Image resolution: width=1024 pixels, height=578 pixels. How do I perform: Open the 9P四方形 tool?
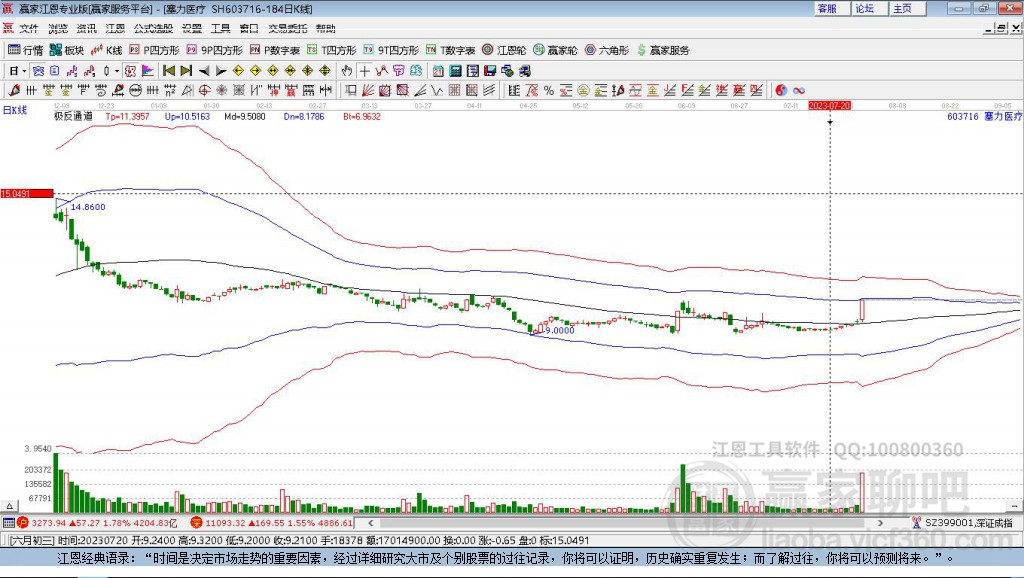[x=214, y=50]
